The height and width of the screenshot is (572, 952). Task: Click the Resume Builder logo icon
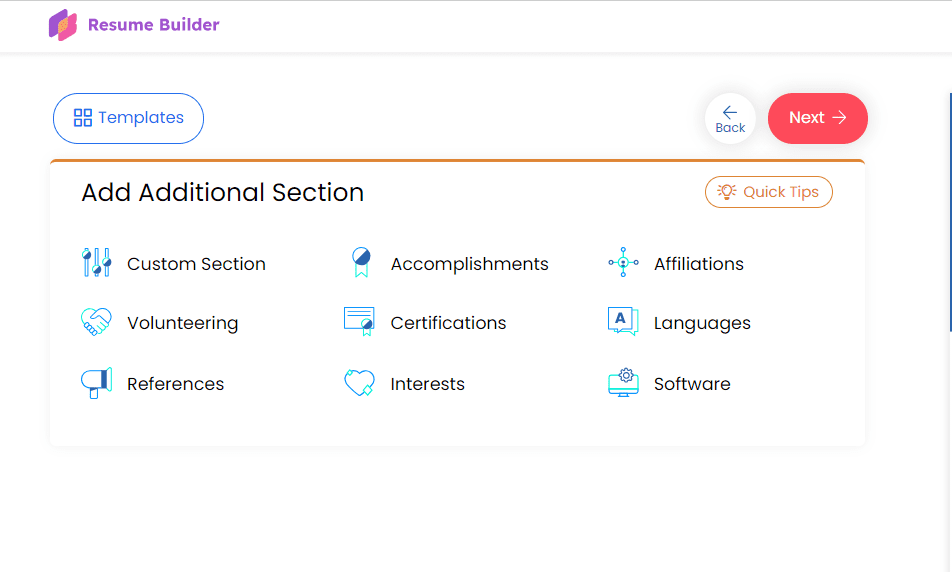pos(63,25)
